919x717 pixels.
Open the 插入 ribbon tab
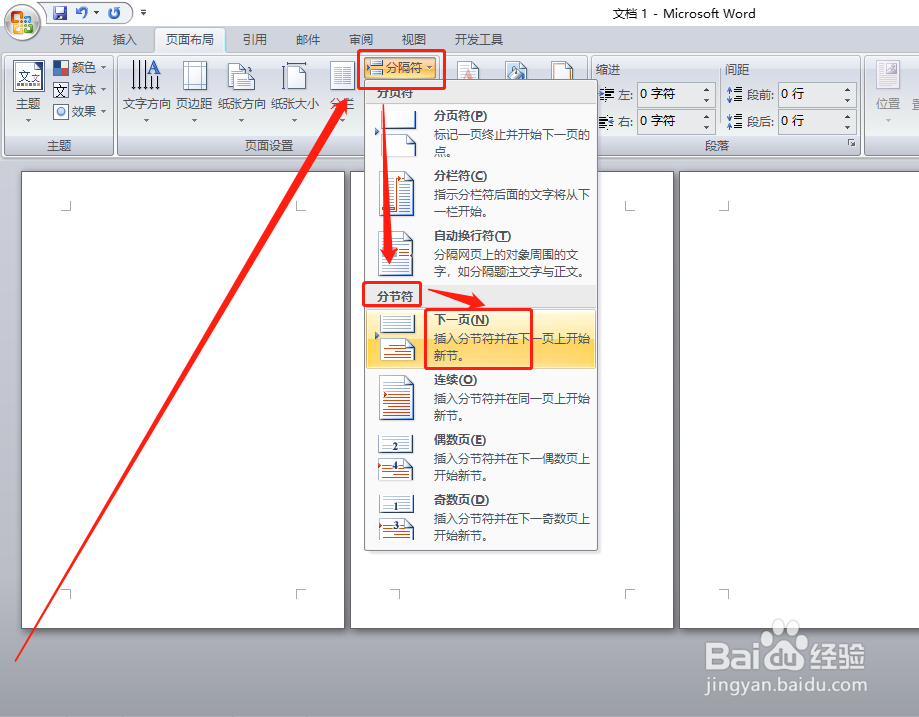[124, 40]
